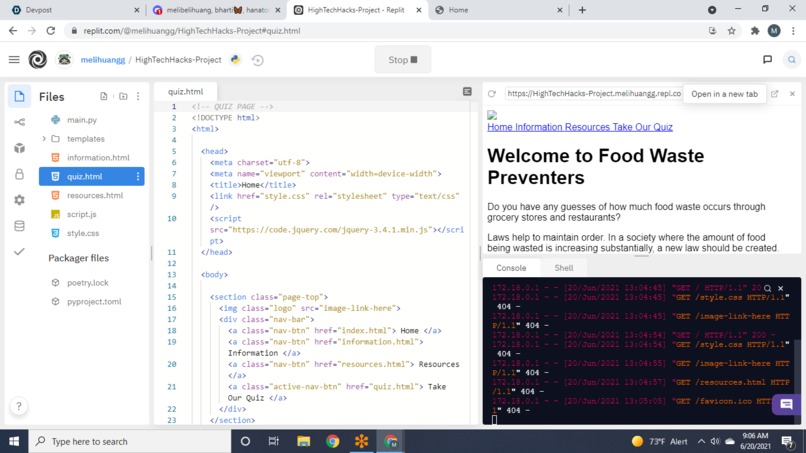Open the purple chat widget button
806x453 pixels.
786,404
